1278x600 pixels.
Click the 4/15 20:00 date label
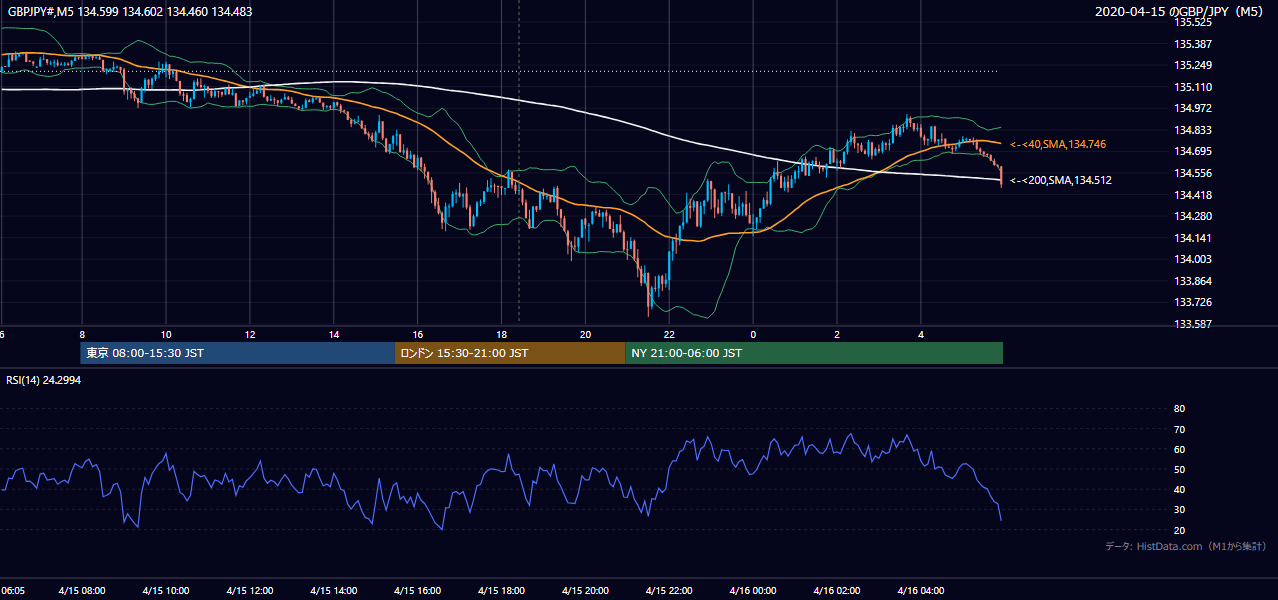coord(586,590)
